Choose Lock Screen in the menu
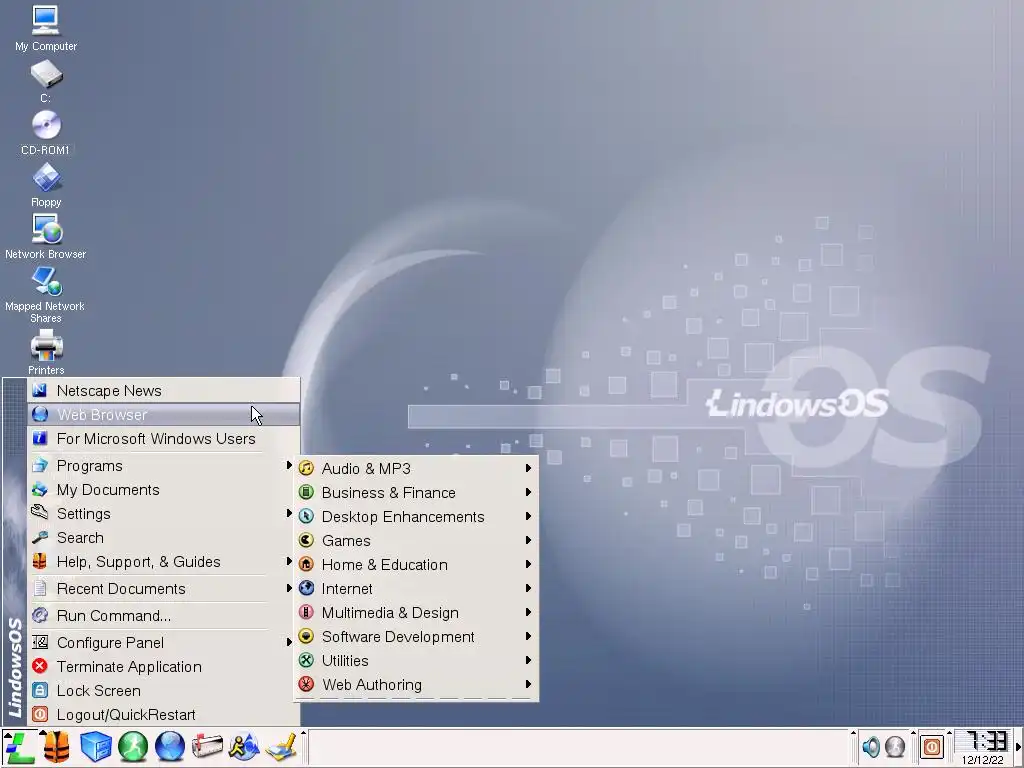Screen dimensions: 1024x768 (x=164, y=691)
